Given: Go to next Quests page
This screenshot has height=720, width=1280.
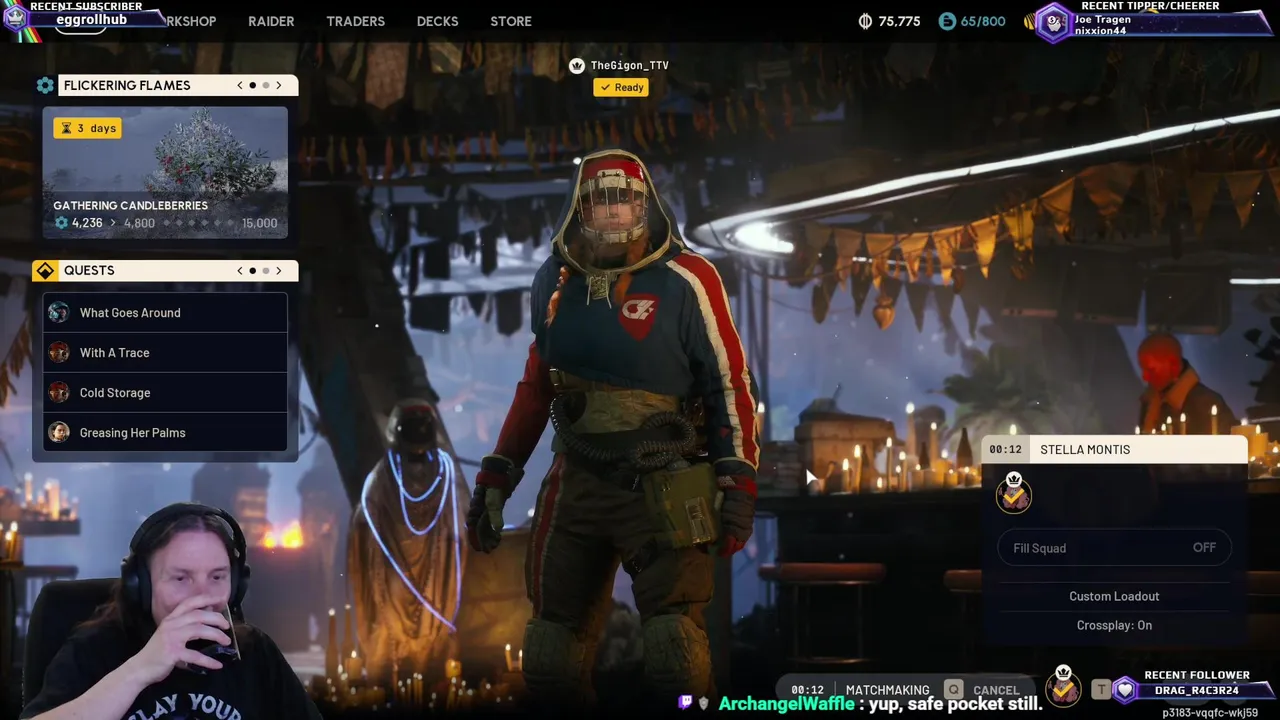Looking at the screenshot, I should pos(279,270).
